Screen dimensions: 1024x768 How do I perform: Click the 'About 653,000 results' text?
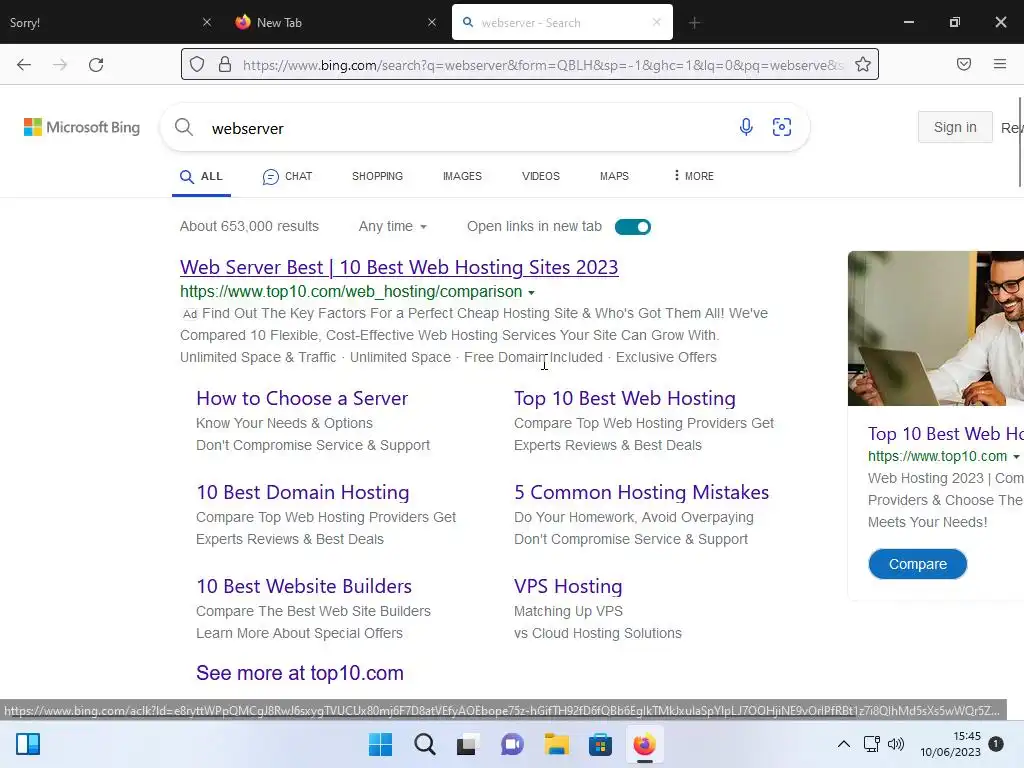click(249, 227)
